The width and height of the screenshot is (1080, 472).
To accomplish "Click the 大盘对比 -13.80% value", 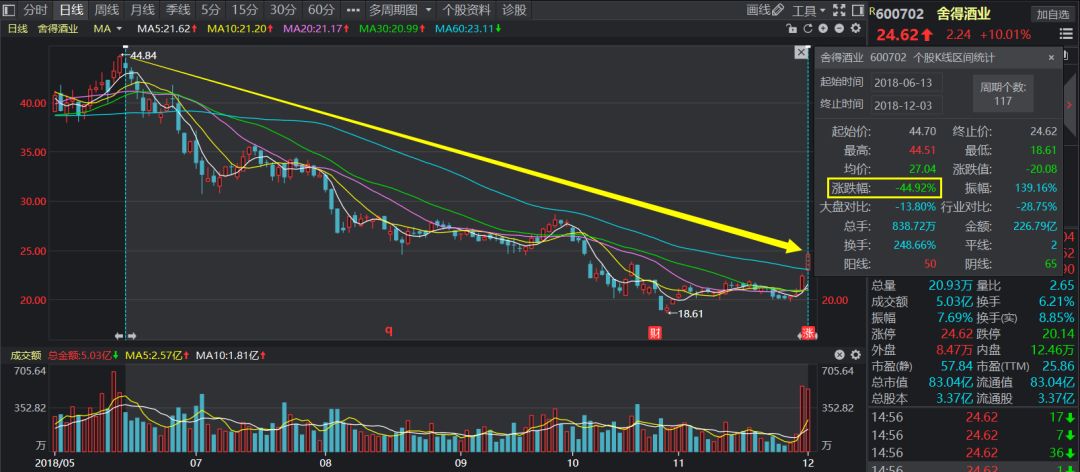I will coord(915,206).
